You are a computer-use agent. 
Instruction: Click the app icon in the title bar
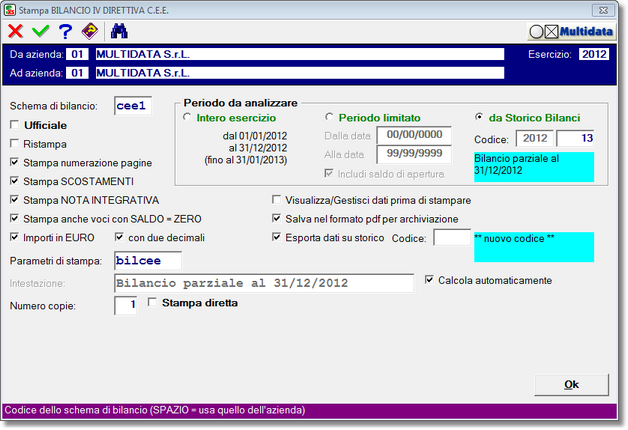(10, 10)
